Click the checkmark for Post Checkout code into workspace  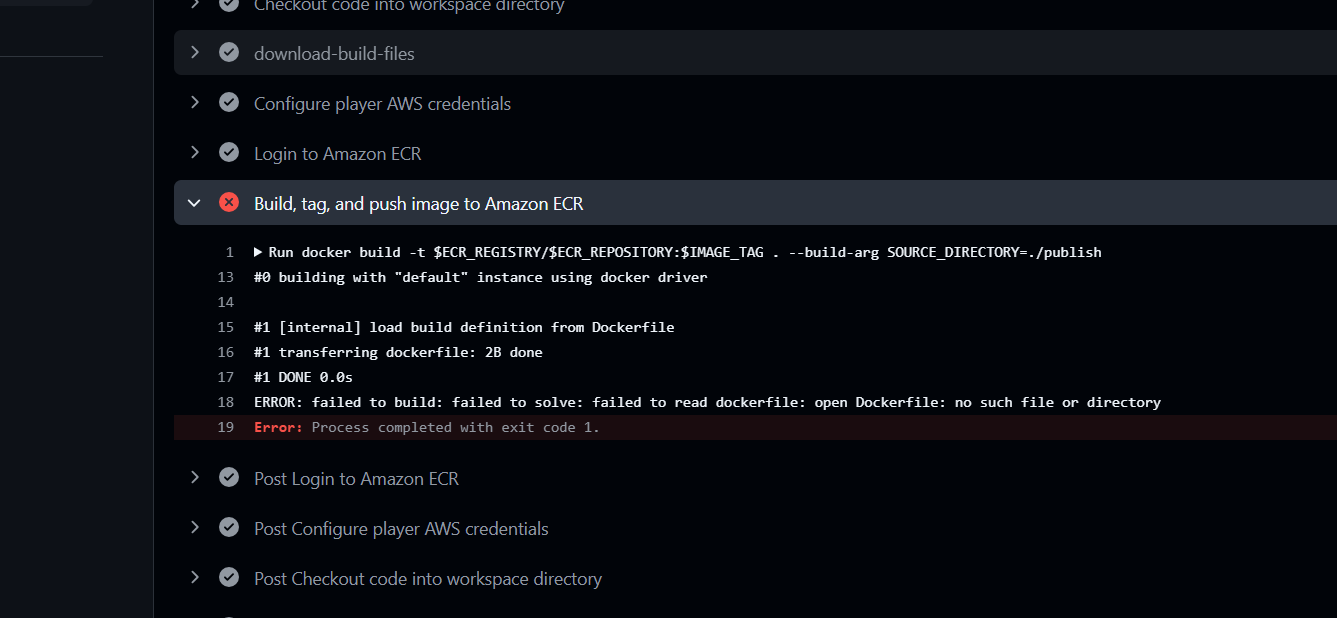click(229, 578)
